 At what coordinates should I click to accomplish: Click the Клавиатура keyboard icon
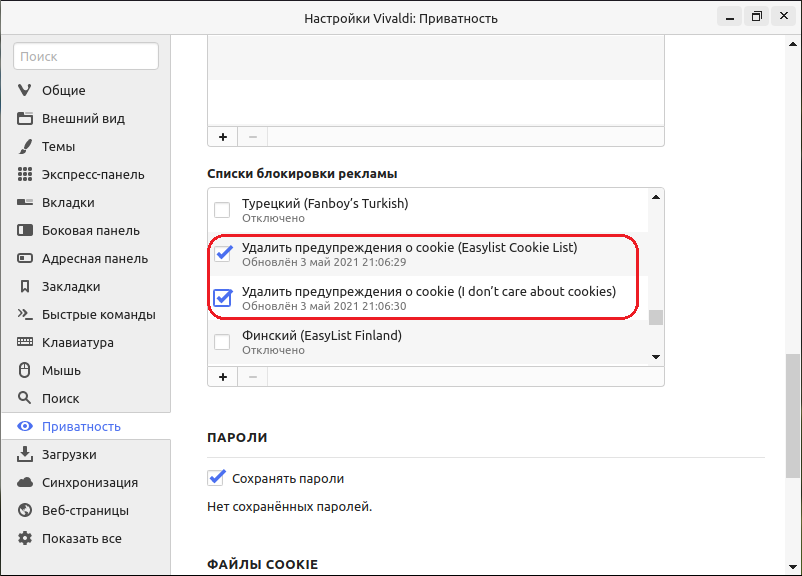pos(25,342)
